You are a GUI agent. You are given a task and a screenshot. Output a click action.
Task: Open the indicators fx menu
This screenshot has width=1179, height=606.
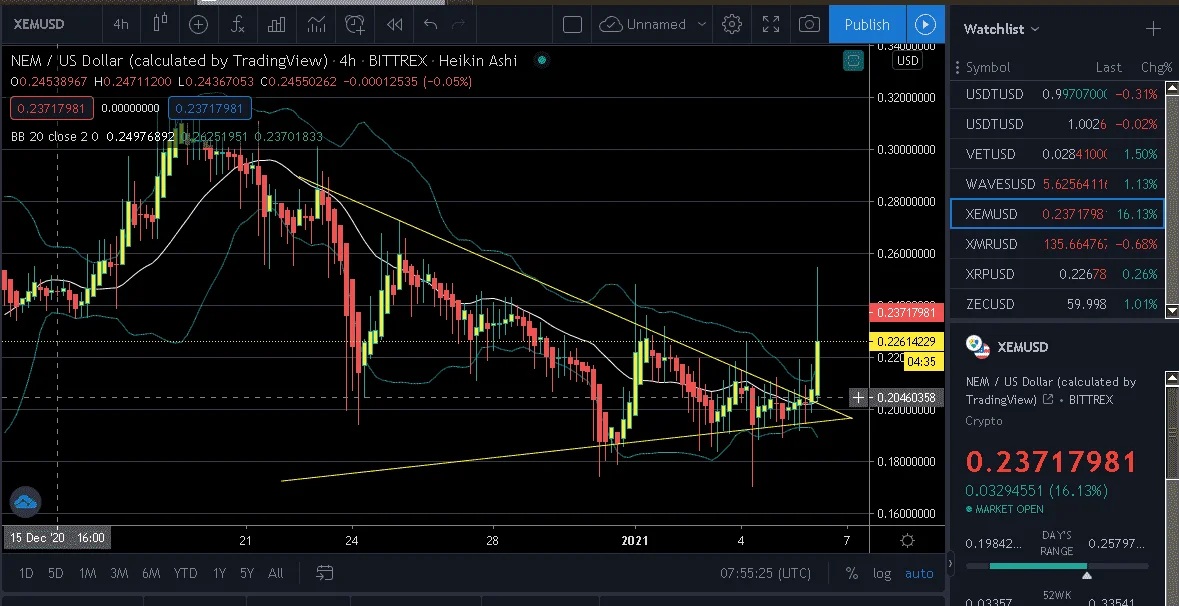click(x=238, y=24)
